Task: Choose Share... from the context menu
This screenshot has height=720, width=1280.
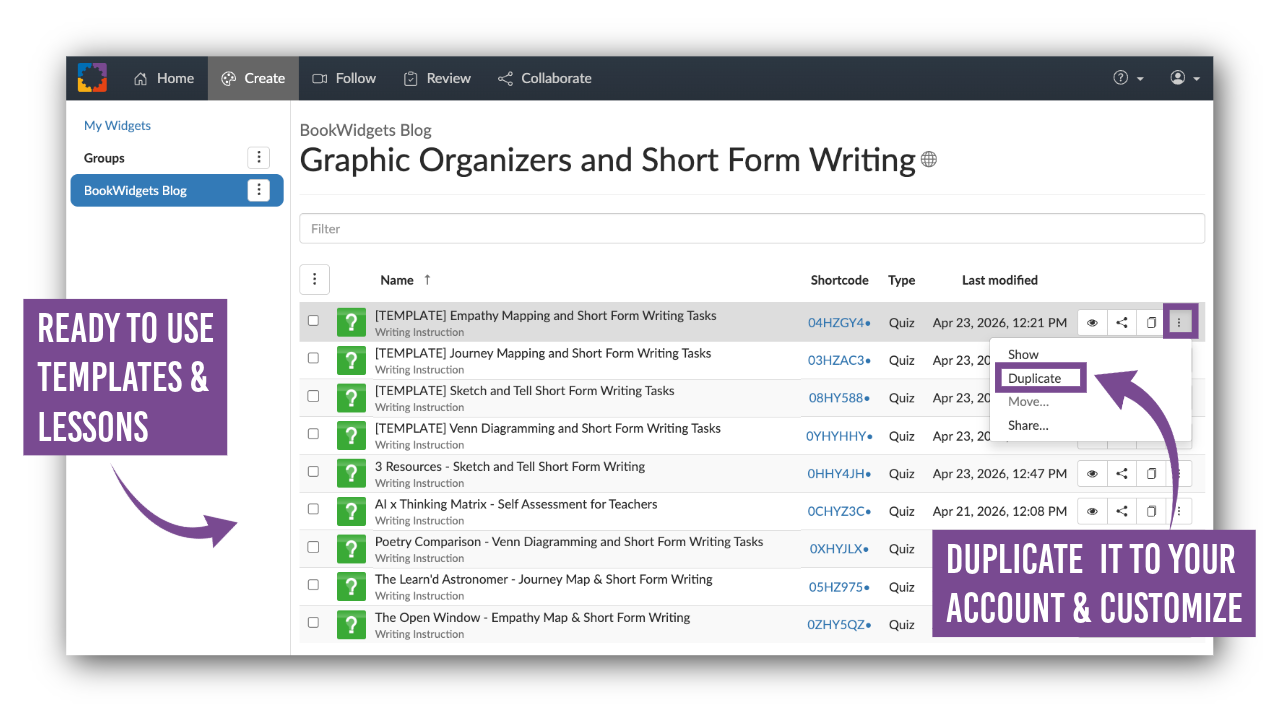Action: tap(1028, 425)
